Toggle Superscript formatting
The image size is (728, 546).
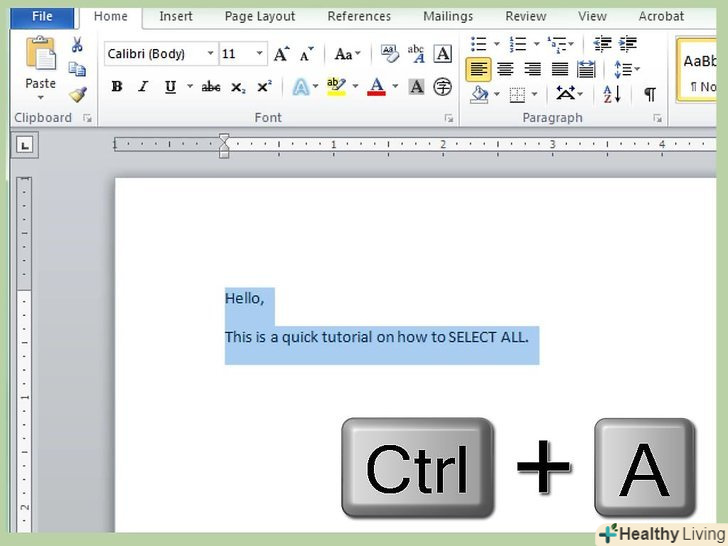pyautogui.click(x=264, y=86)
